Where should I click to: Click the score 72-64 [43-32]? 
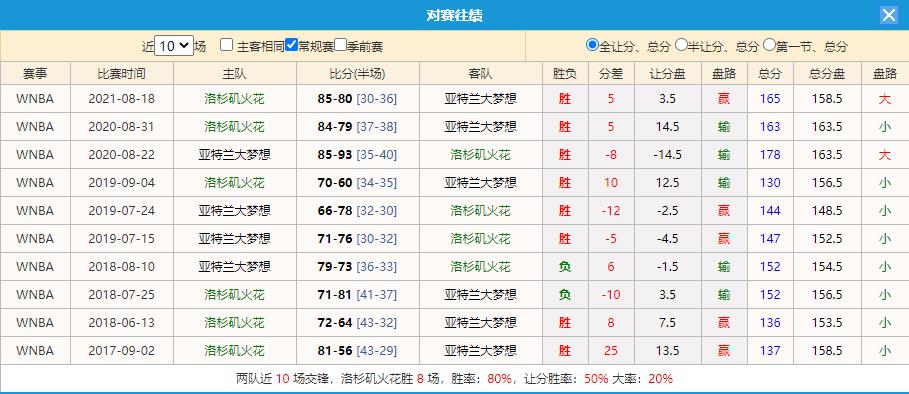(358, 322)
